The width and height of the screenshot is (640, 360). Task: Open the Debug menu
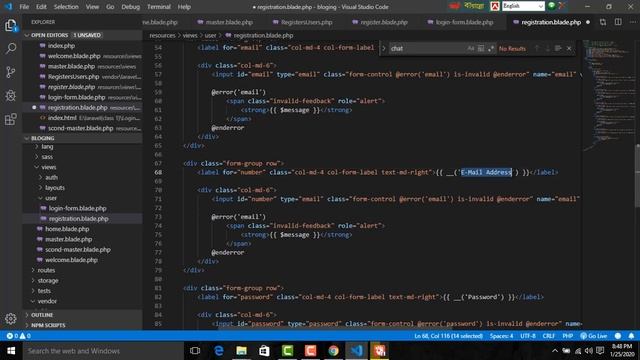(131, 7)
